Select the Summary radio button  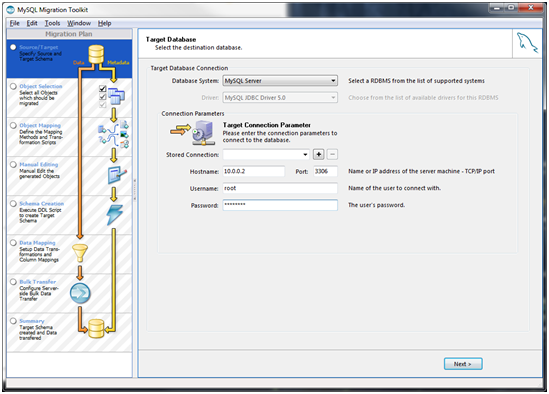coord(13,321)
